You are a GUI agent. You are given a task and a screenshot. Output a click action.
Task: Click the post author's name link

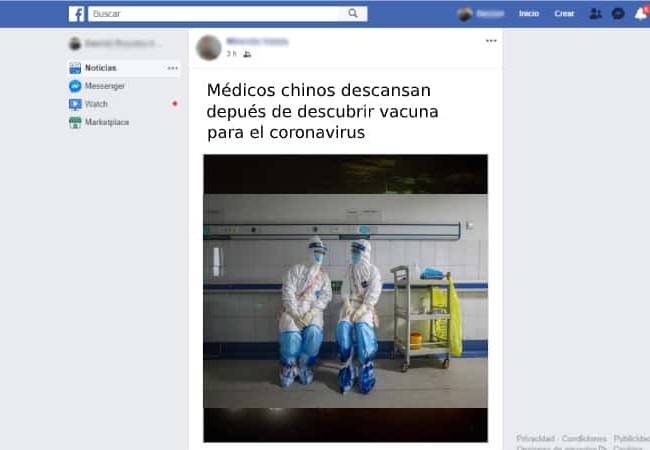[x=257, y=41]
